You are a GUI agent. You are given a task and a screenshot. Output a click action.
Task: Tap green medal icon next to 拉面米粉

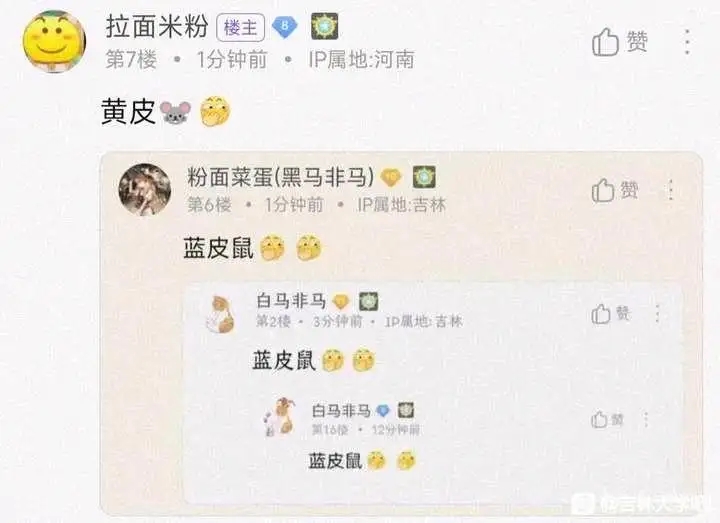pyautogui.click(x=325, y=26)
